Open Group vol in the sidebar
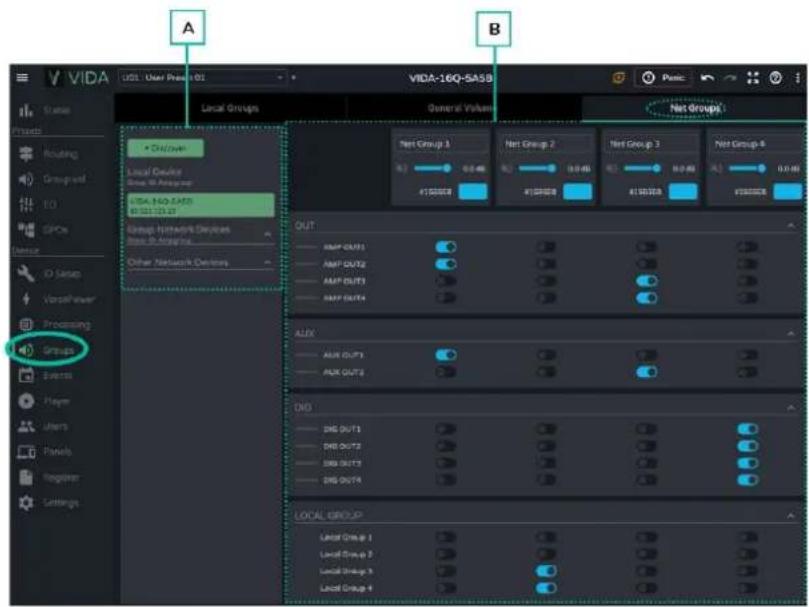This screenshot has height=607, width=809. tap(52, 179)
